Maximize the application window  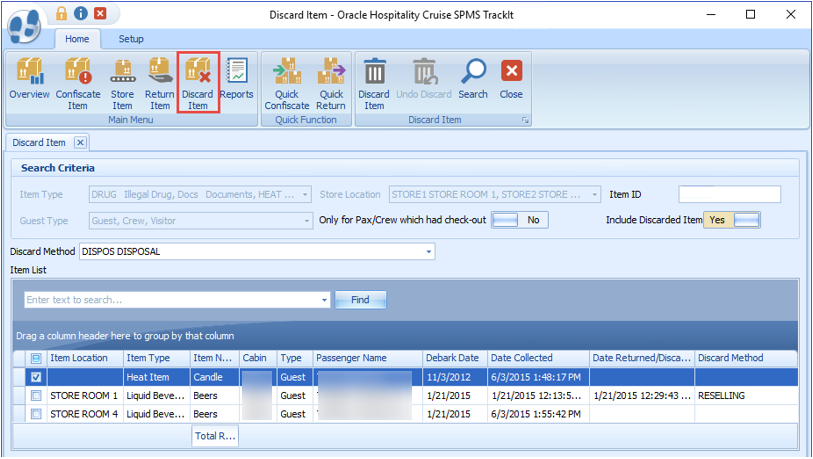tap(750, 15)
